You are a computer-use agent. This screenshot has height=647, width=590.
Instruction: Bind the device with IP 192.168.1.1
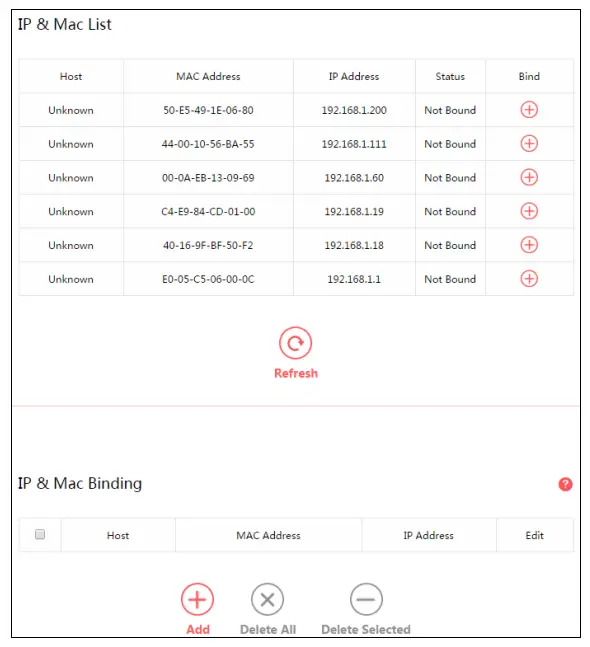pos(529,279)
